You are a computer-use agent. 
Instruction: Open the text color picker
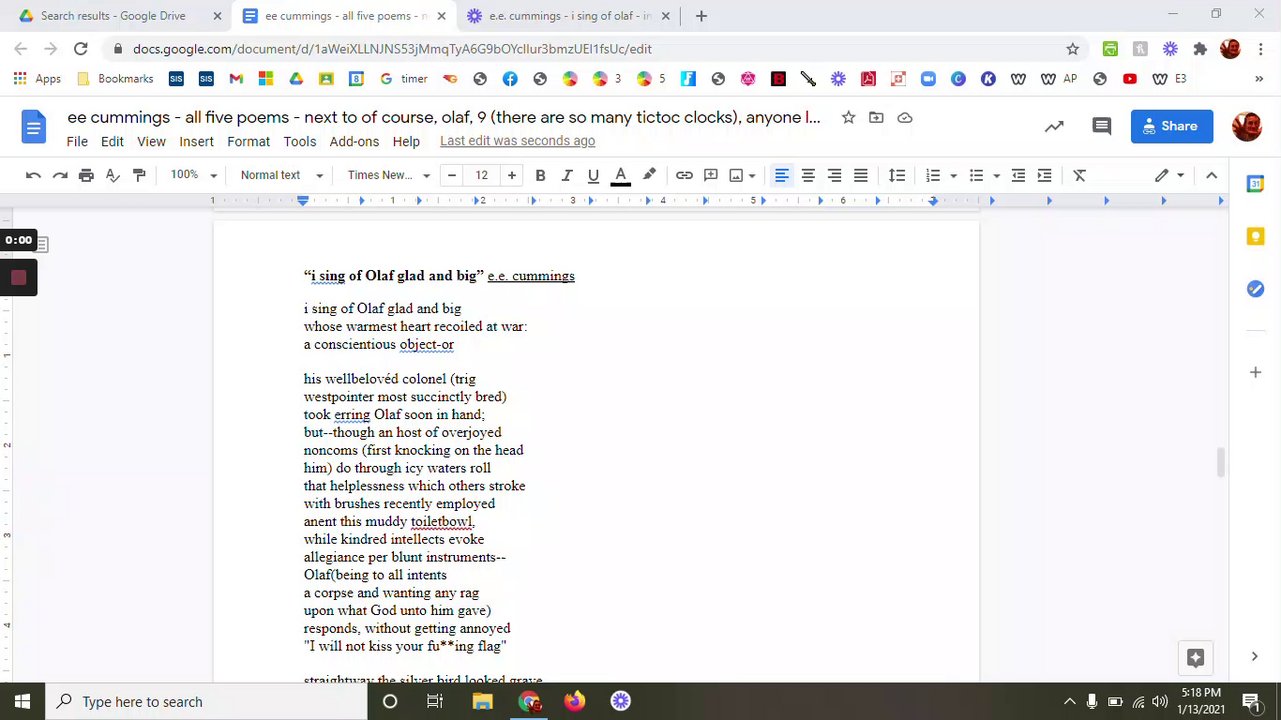click(x=620, y=175)
